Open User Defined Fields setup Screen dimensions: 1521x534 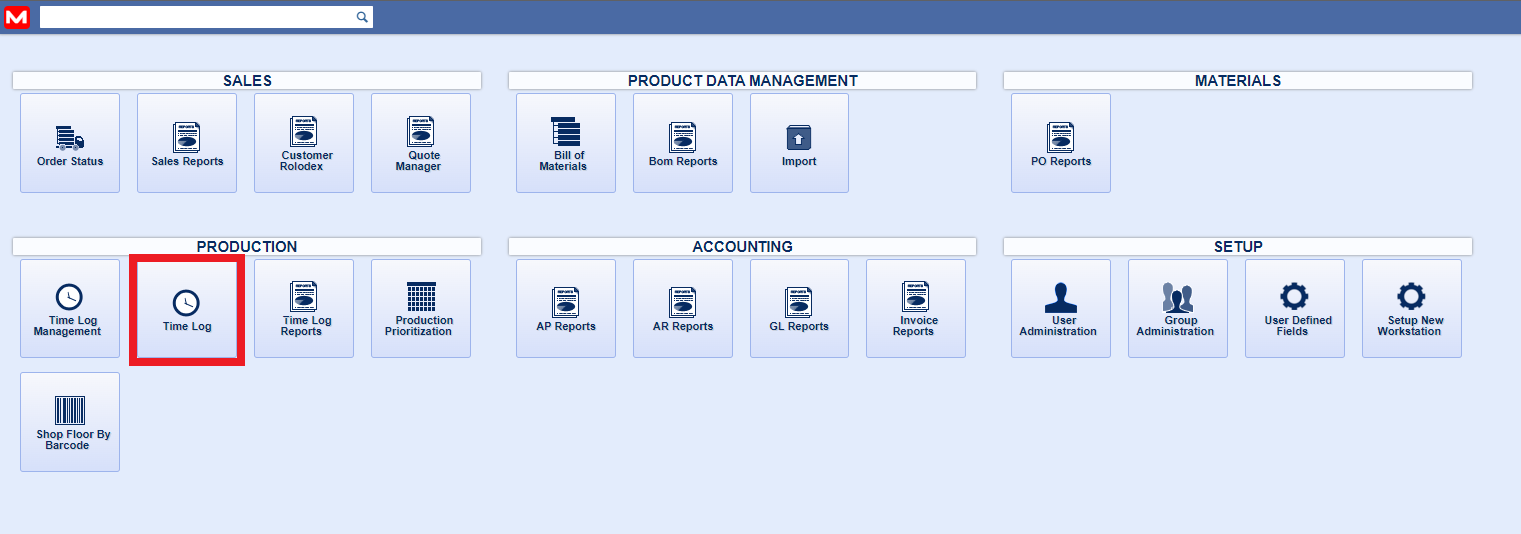(1295, 308)
